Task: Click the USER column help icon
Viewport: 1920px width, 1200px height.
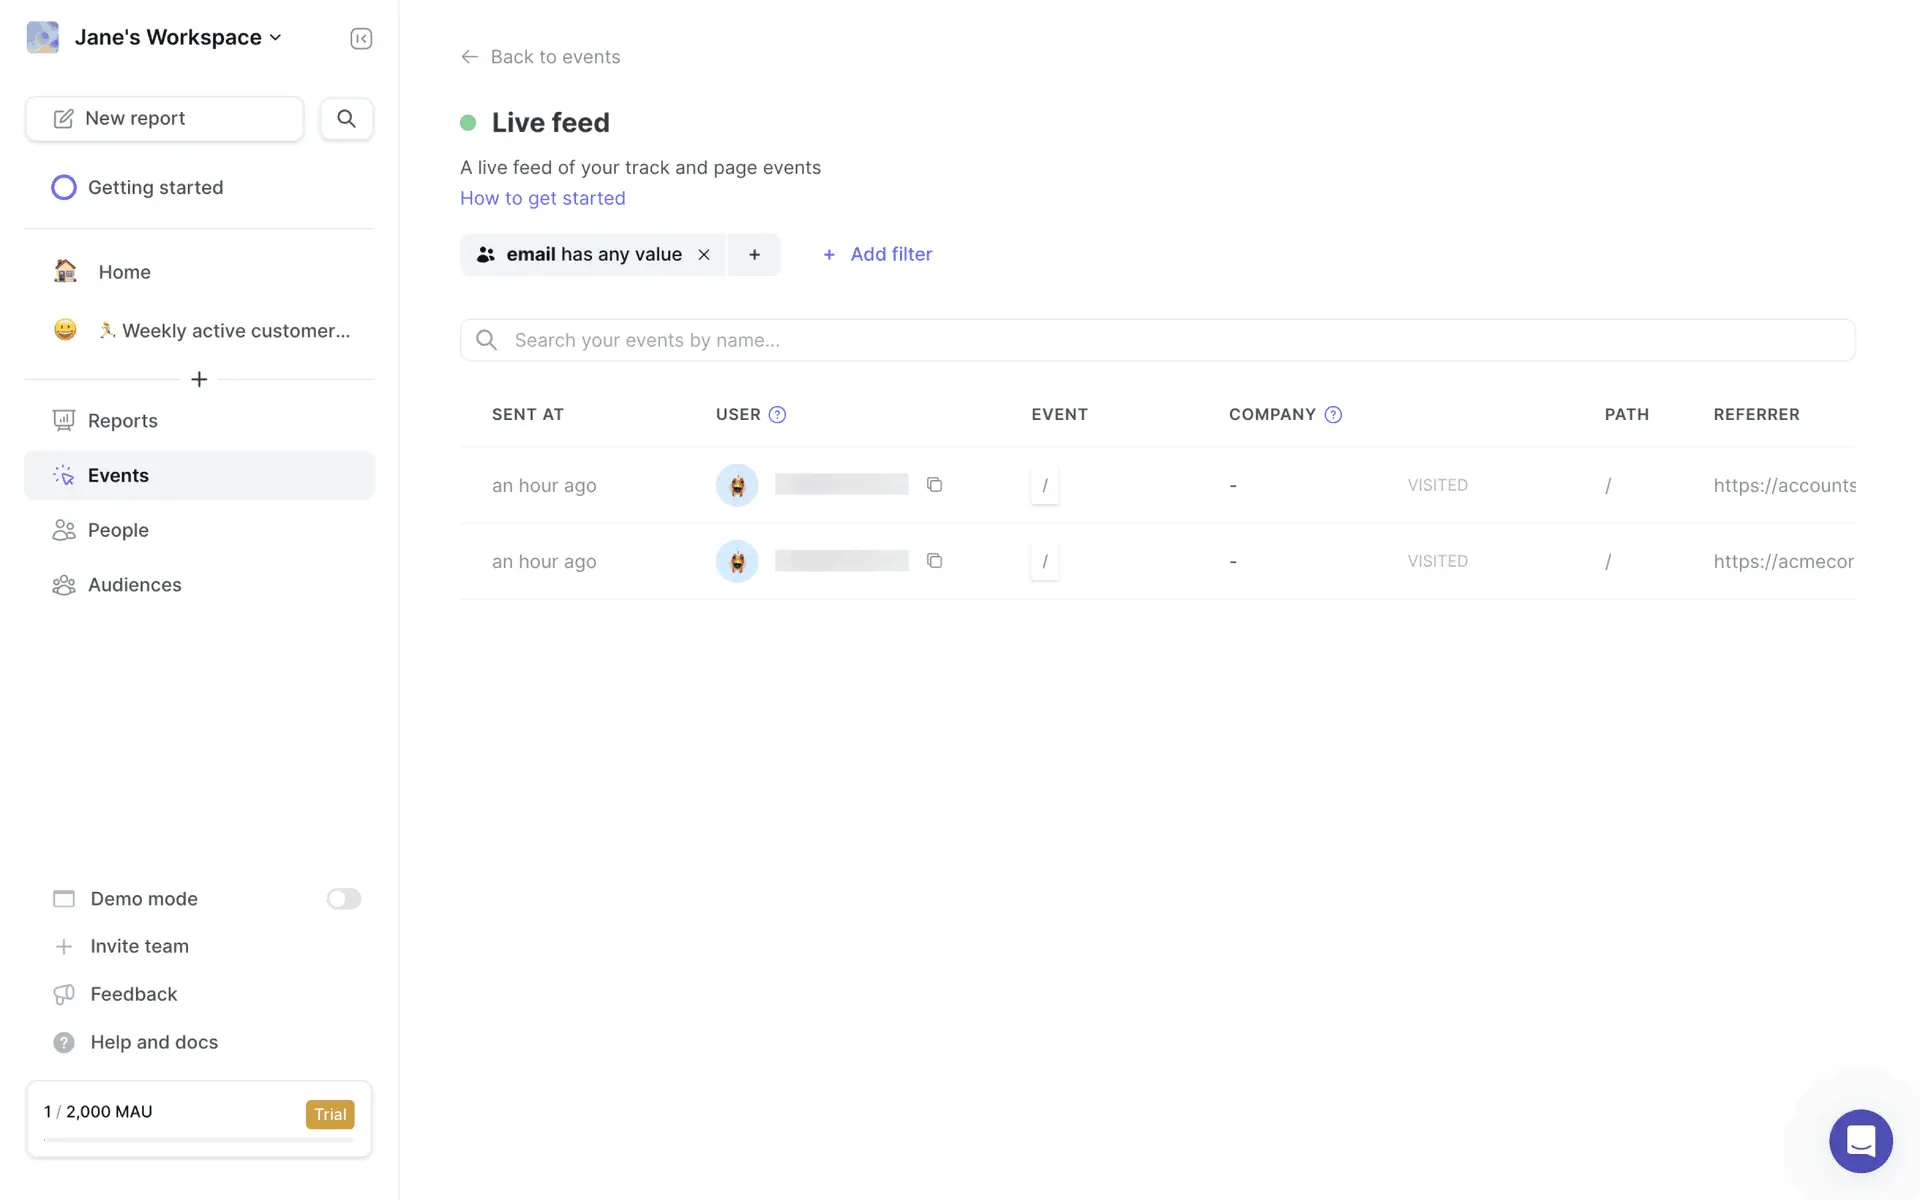Action: 777,415
